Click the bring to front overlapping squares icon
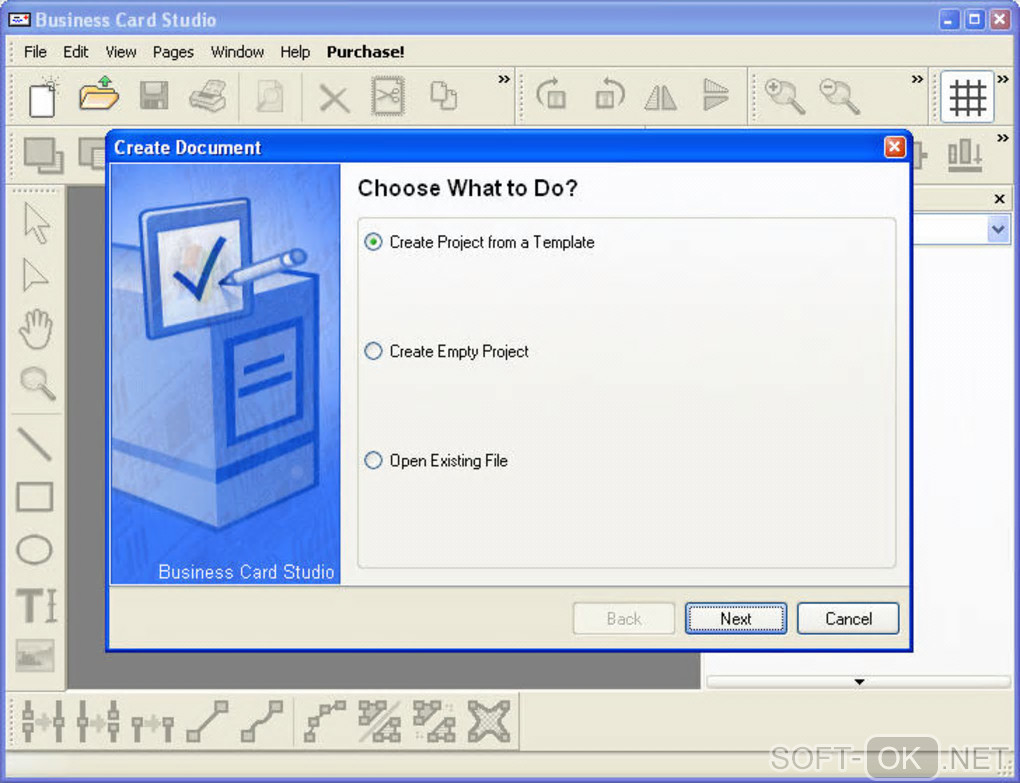Viewport: 1020px width, 783px height. (43, 155)
